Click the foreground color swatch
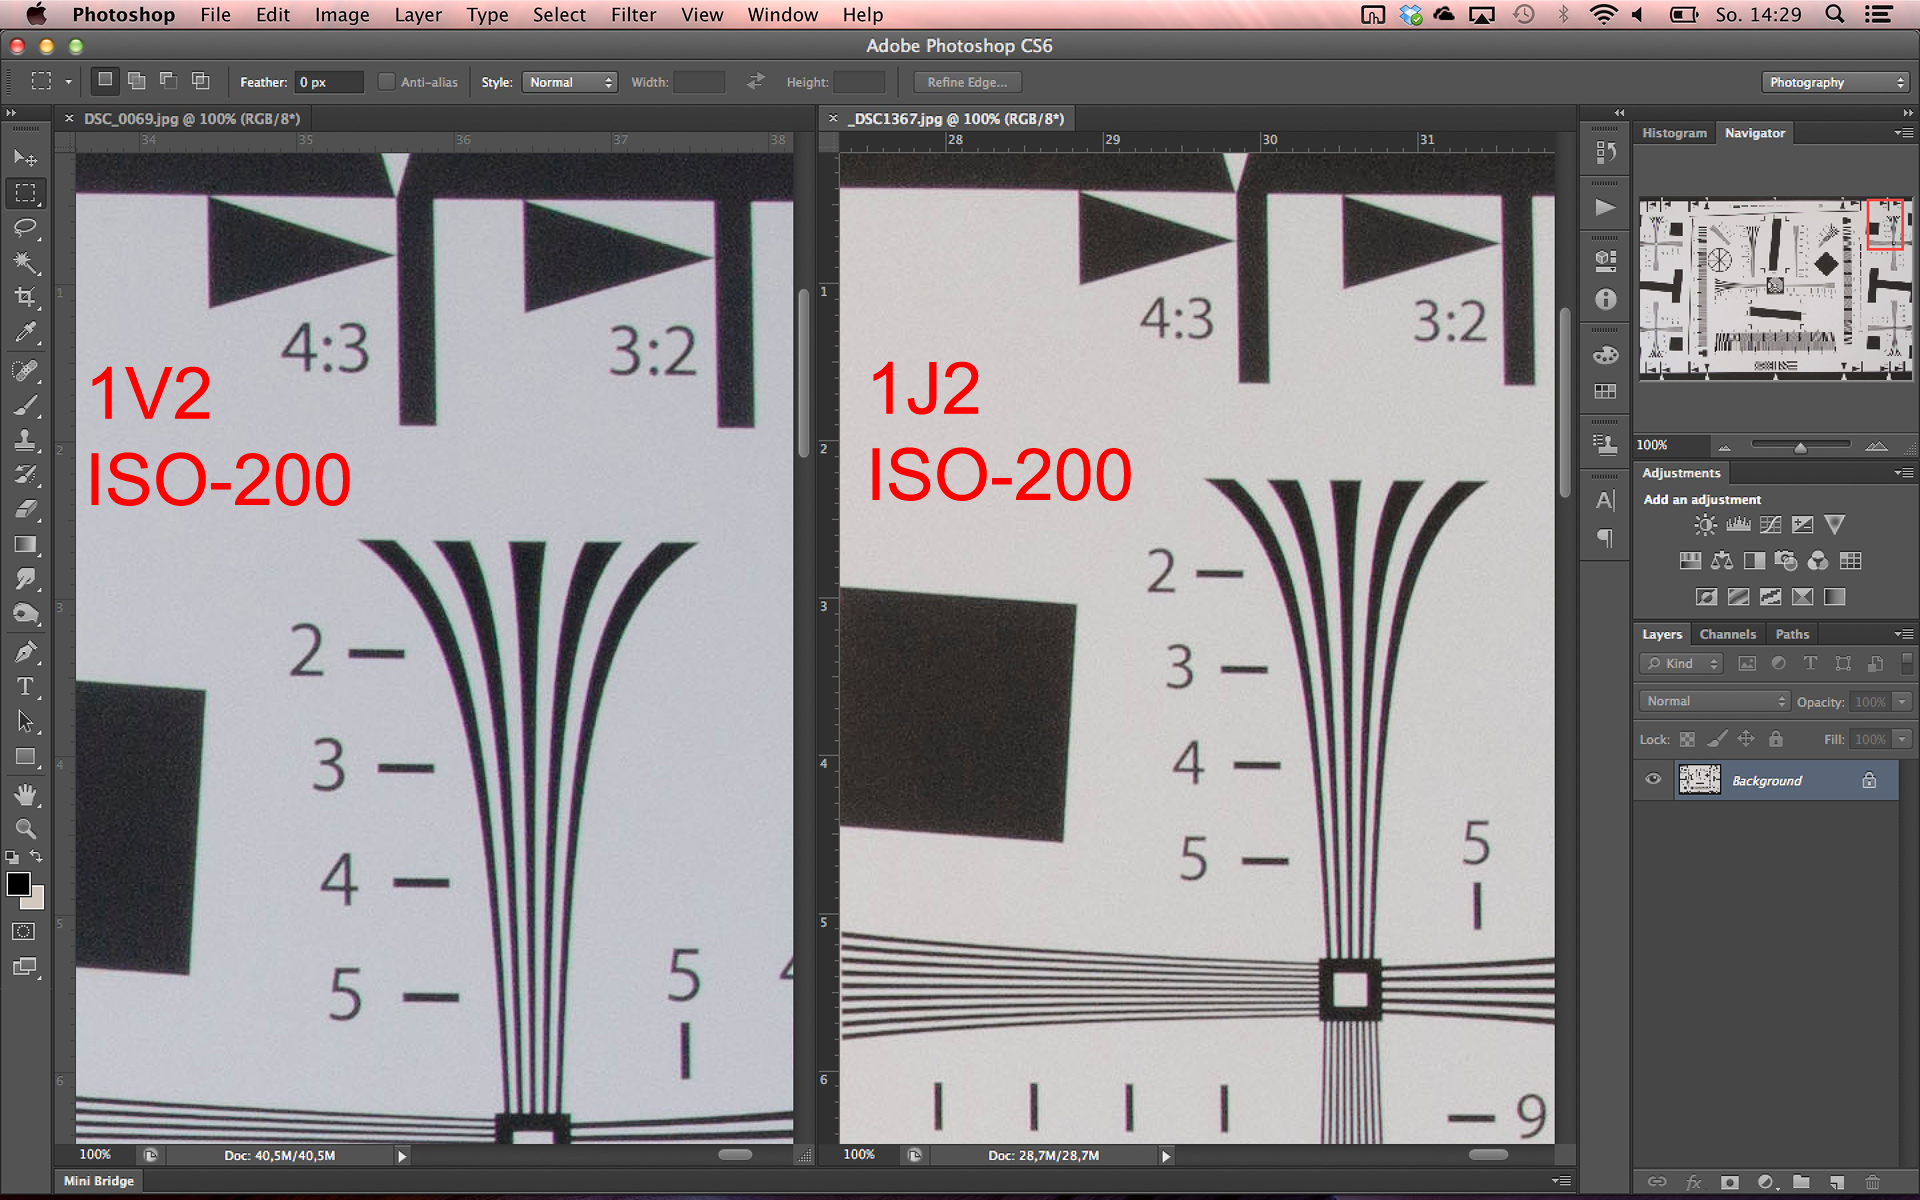The width and height of the screenshot is (1920, 1200). coord(18,884)
